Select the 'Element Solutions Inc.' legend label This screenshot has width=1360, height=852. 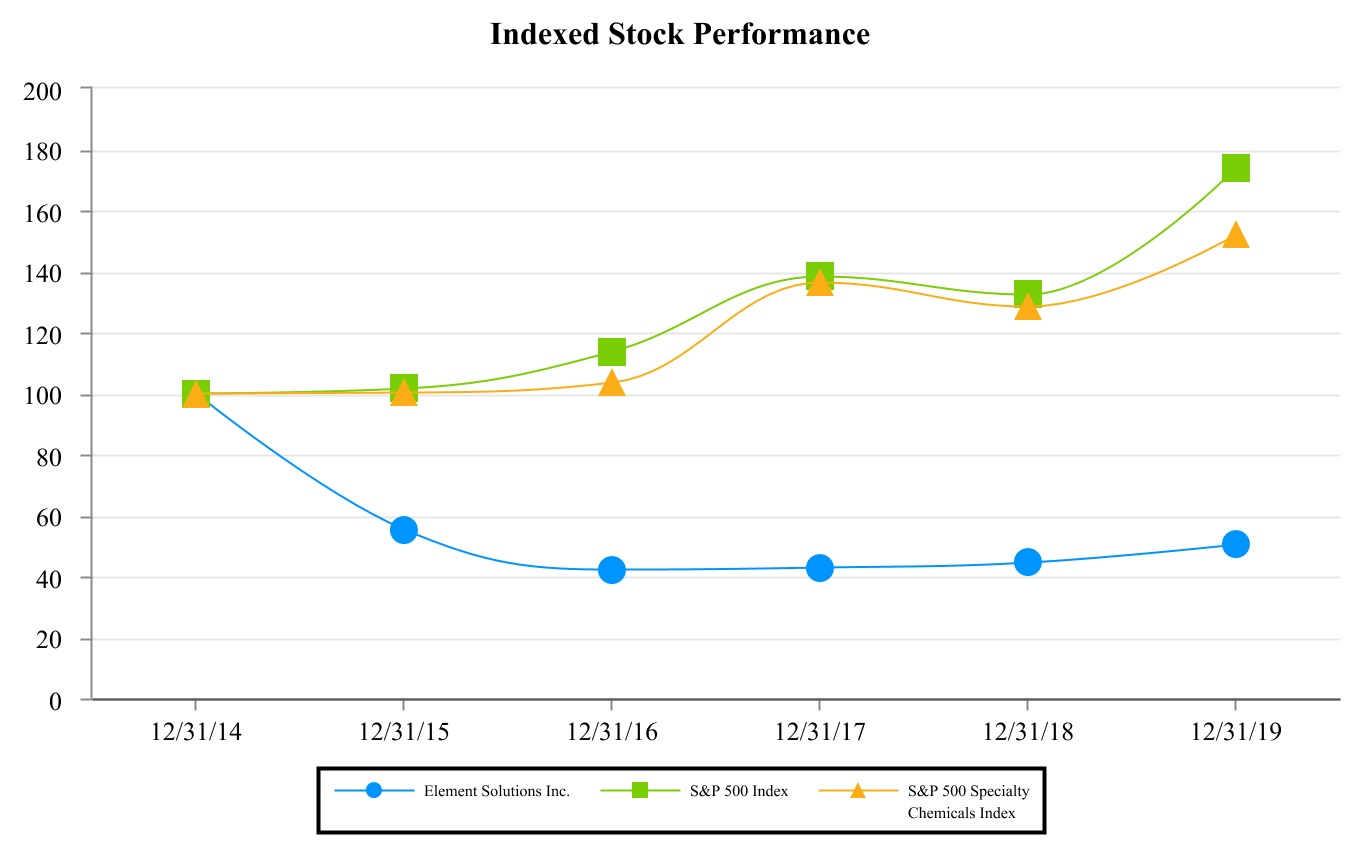click(497, 791)
